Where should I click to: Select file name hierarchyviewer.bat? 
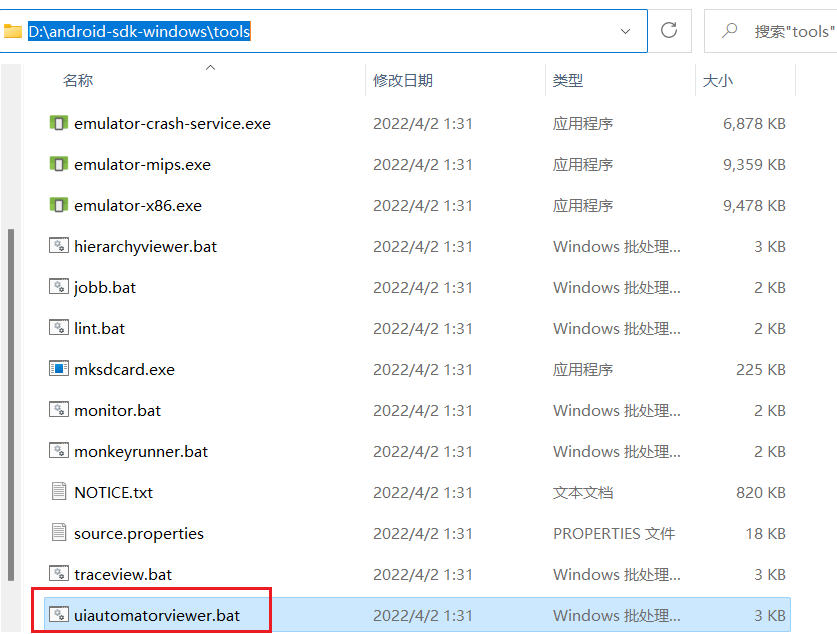tap(145, 246)
